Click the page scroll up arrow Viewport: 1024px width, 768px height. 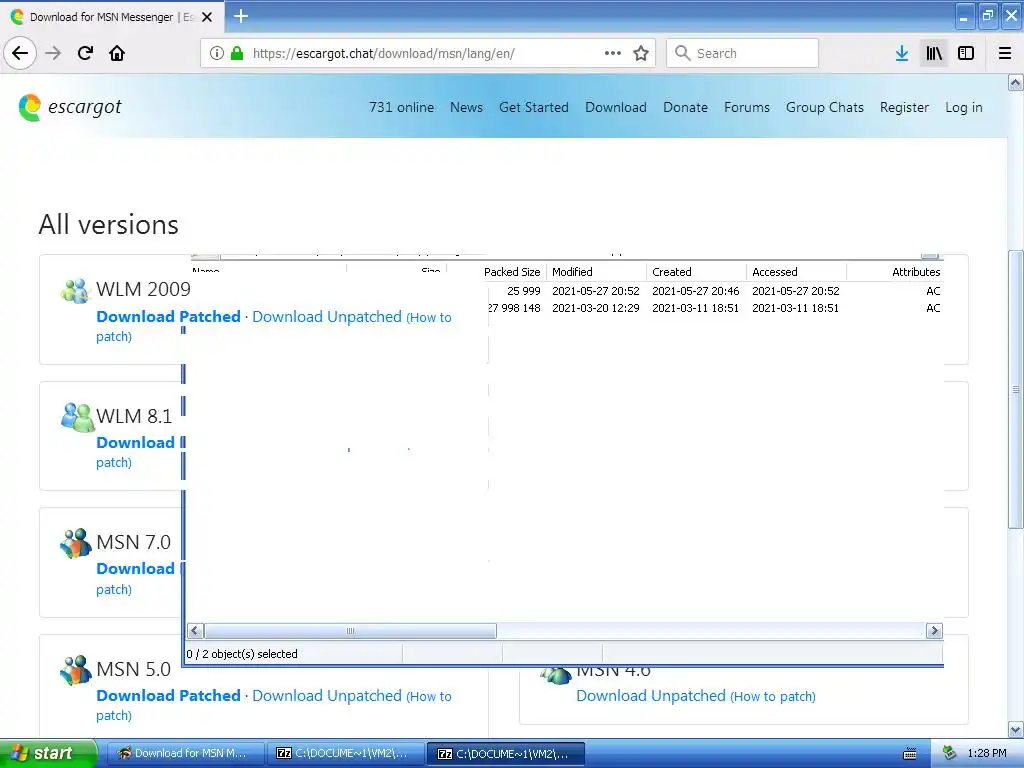(x=1016, y=82)
